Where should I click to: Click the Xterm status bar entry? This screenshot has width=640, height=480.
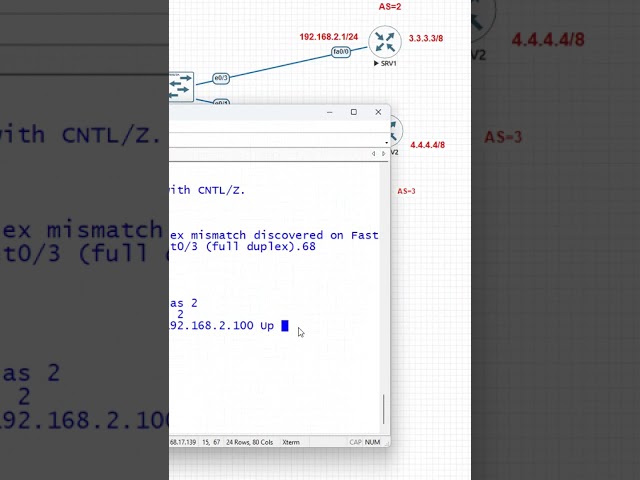pos(291,442)
